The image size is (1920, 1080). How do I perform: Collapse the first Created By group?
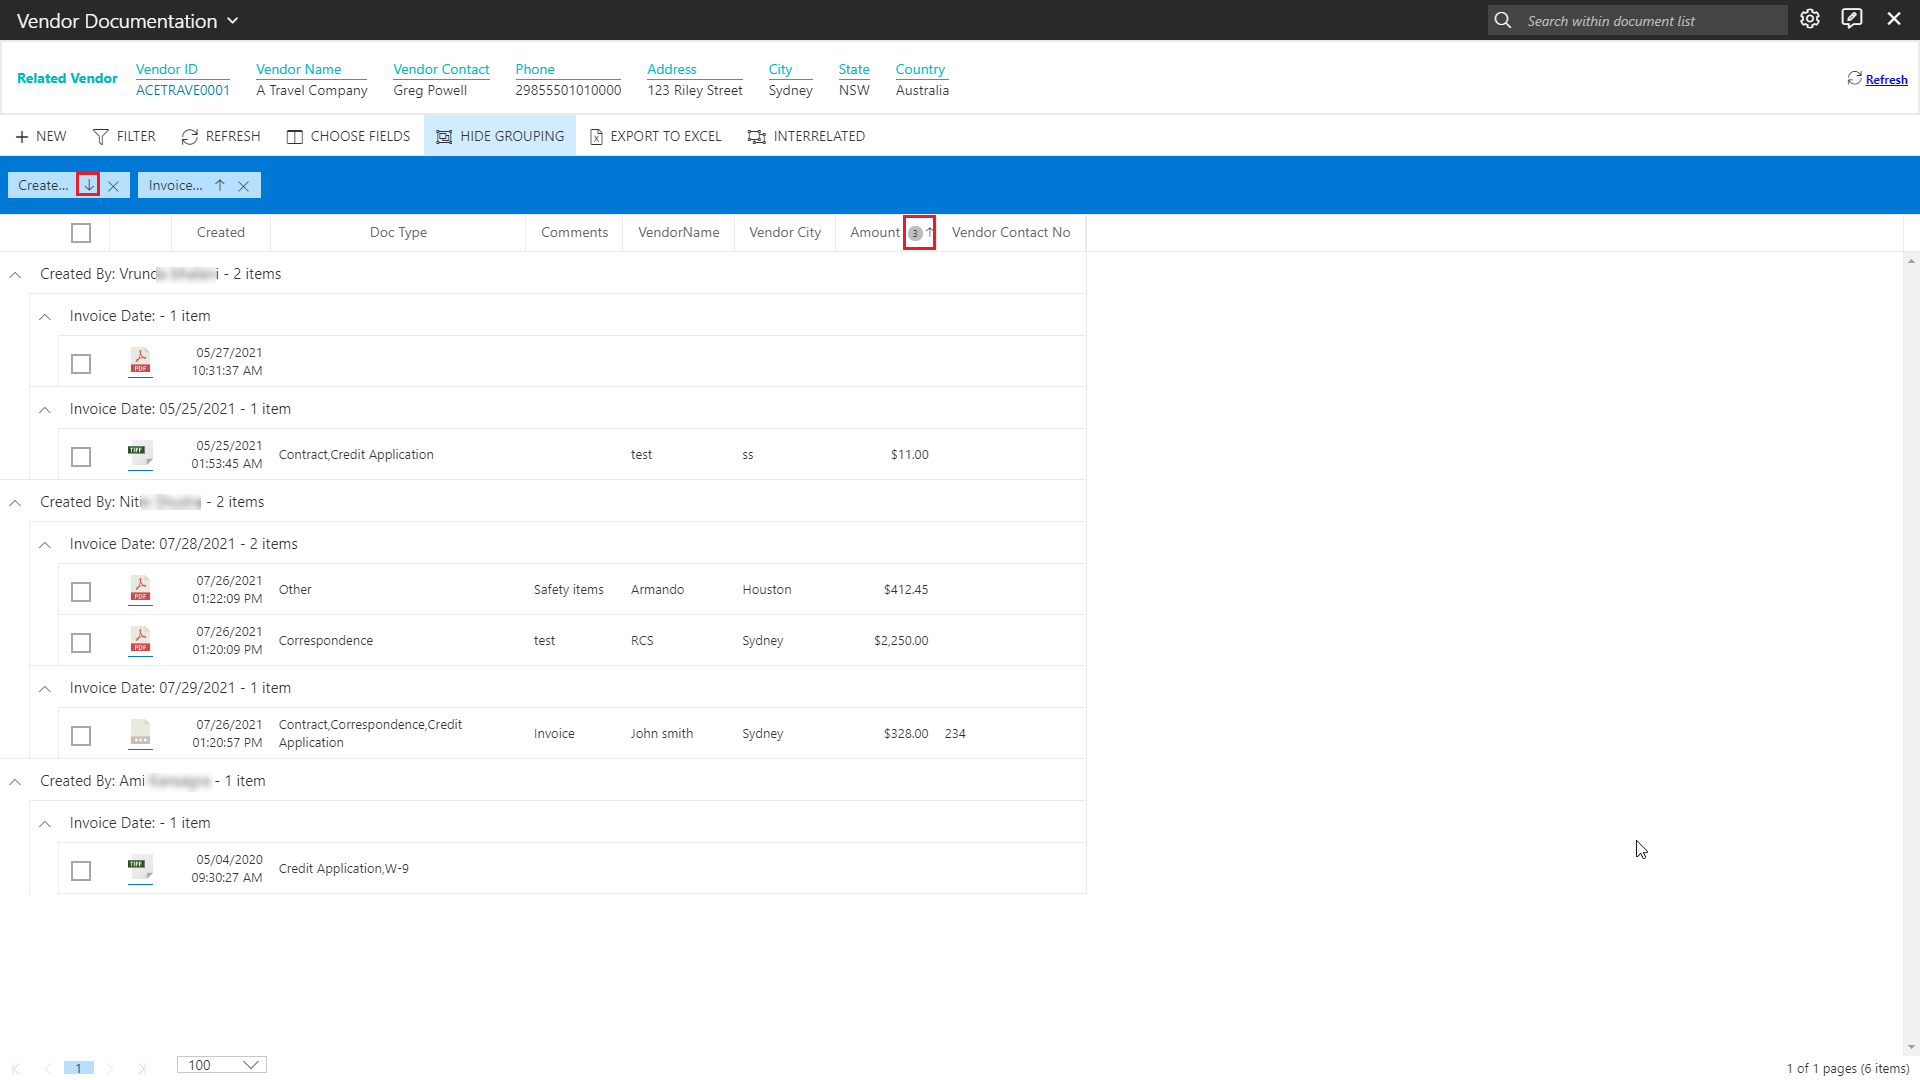15,275
